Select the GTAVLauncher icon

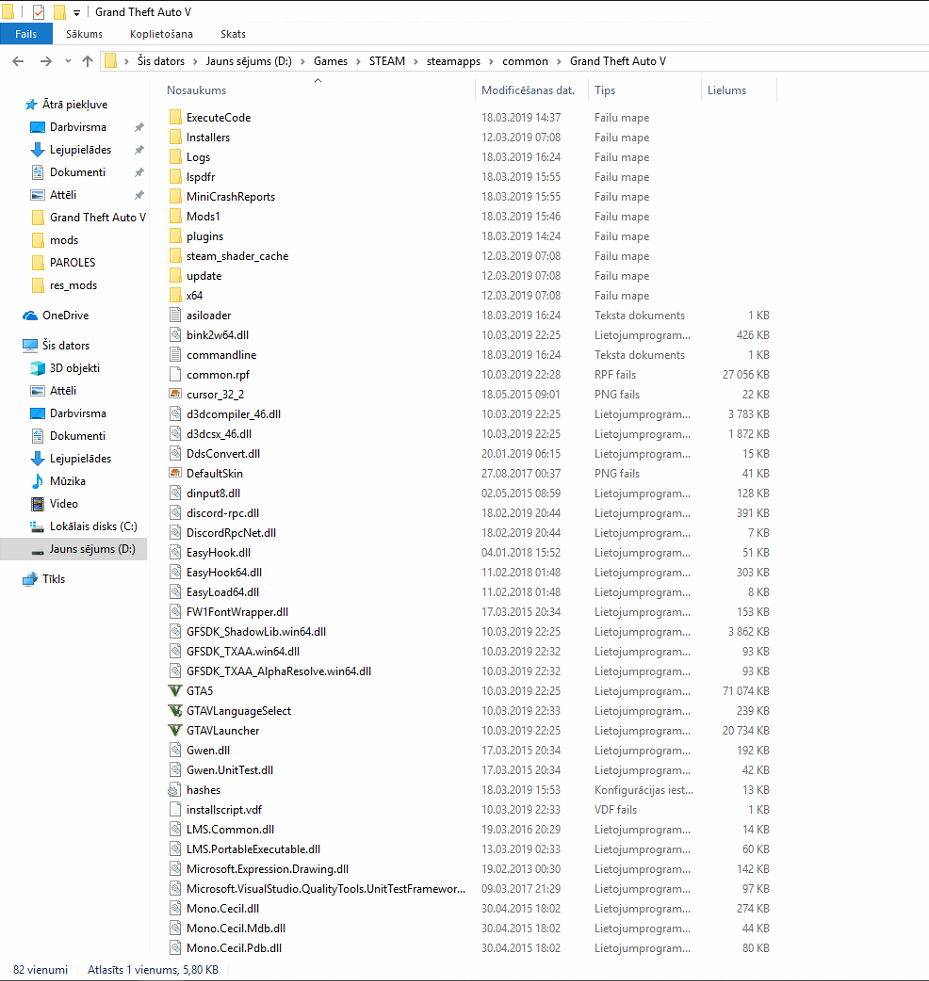[175, 730]
